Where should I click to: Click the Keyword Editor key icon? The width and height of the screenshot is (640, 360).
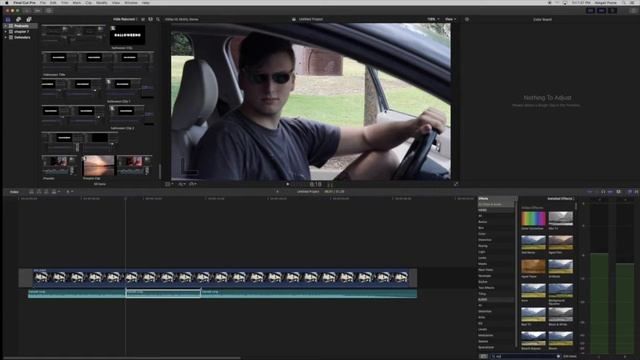click(x=38, y=10)
